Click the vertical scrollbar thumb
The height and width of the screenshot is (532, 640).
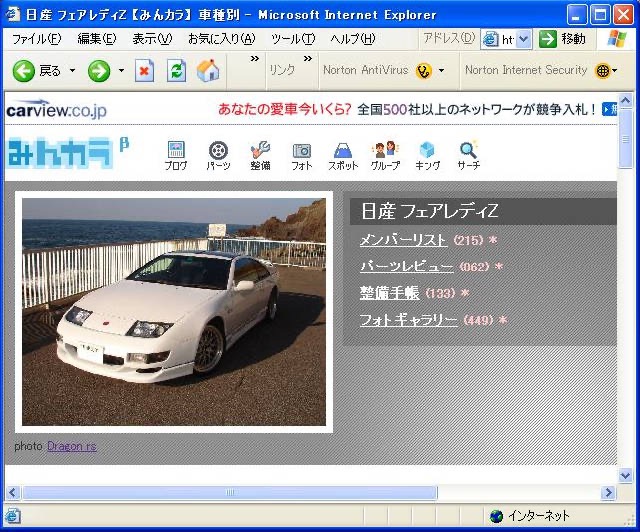click(625, 139)
